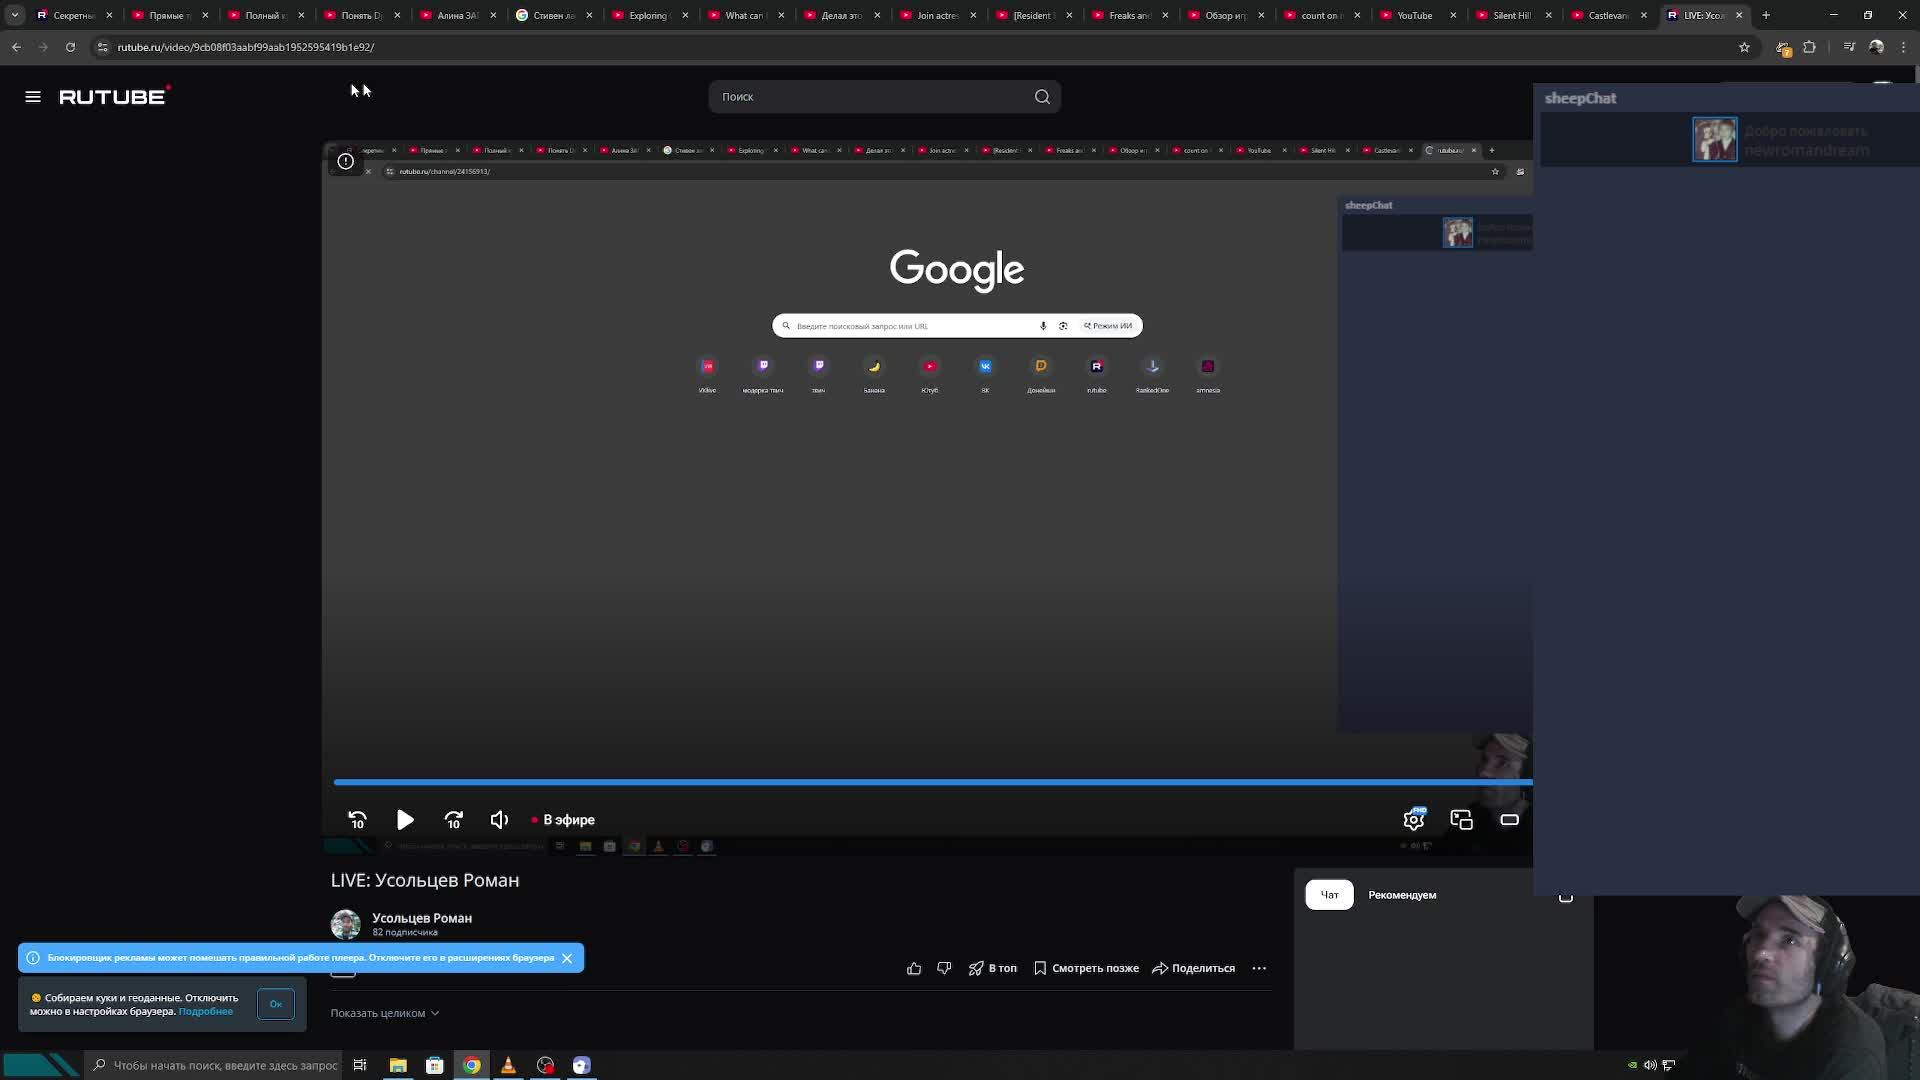
Task: Open the Rutube hamburger menu
Action: point(33,97)
